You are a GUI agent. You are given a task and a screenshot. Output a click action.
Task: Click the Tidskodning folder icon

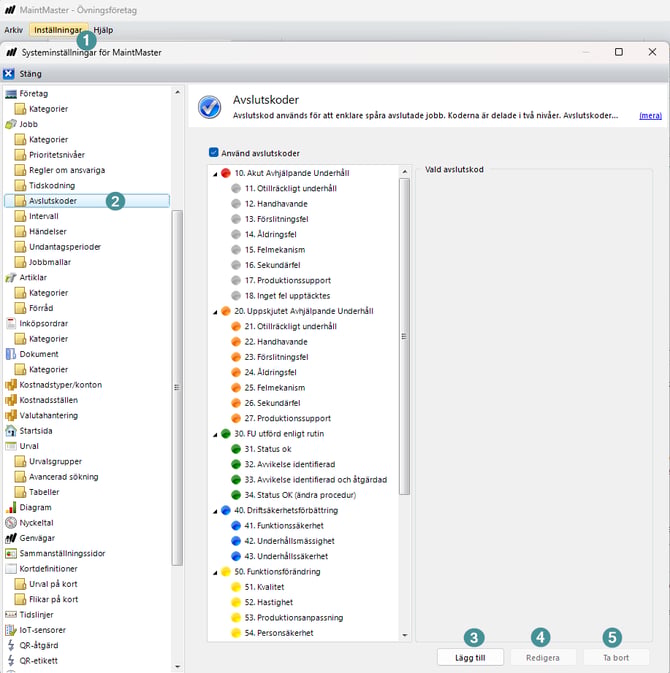coord(20,185)
